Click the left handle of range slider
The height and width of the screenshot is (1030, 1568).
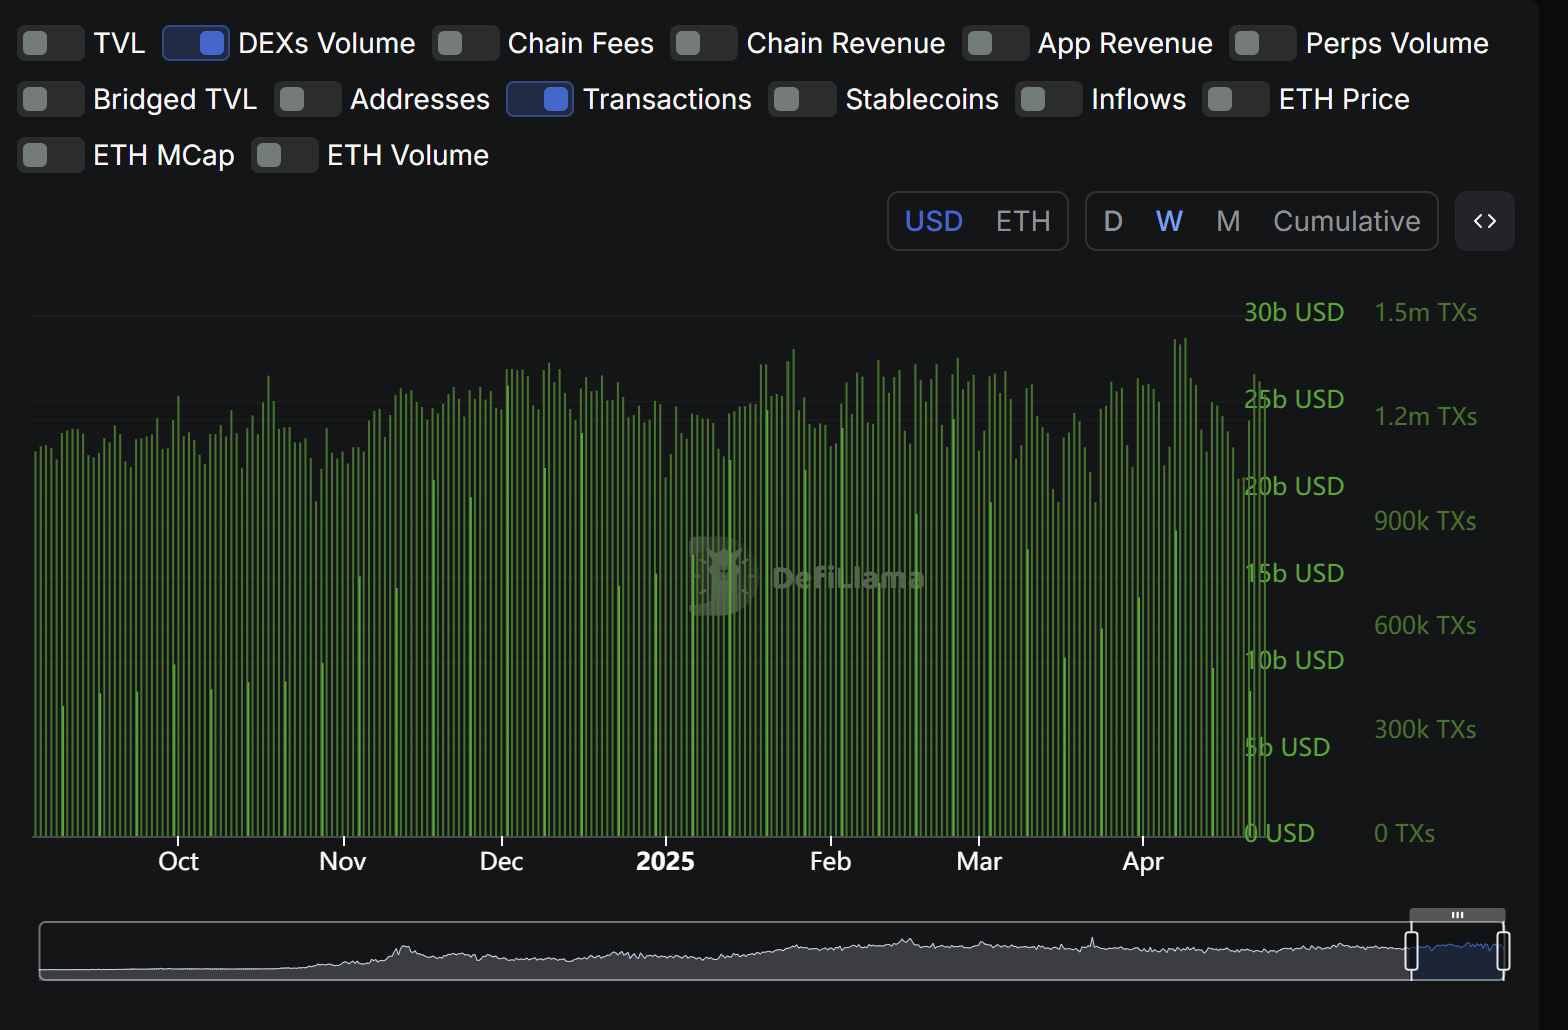[x=1411, y=951]
